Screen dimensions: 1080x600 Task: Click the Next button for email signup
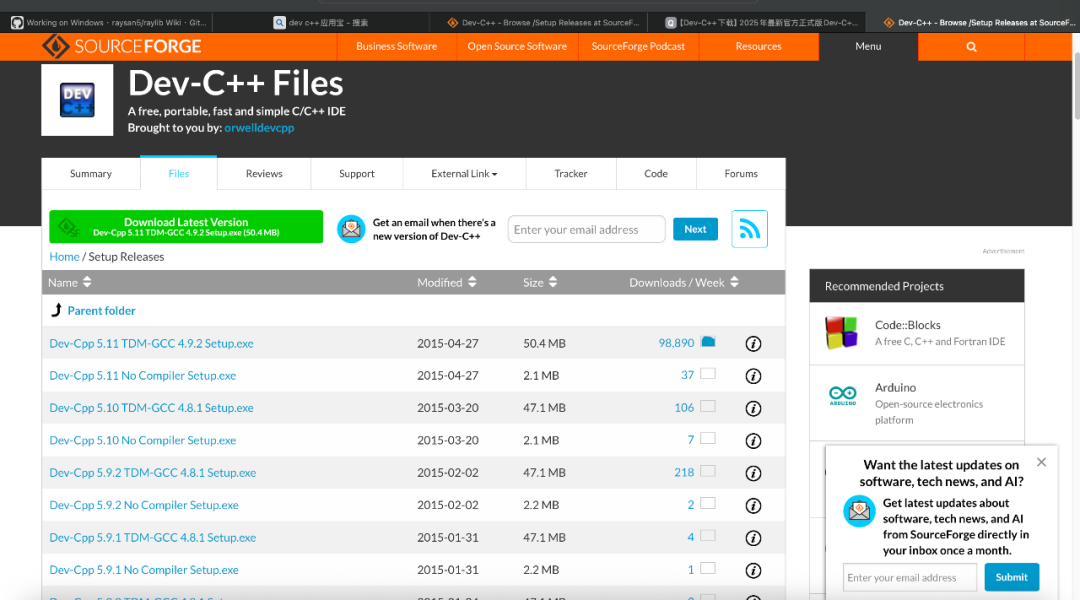click(x=695, y=229)
